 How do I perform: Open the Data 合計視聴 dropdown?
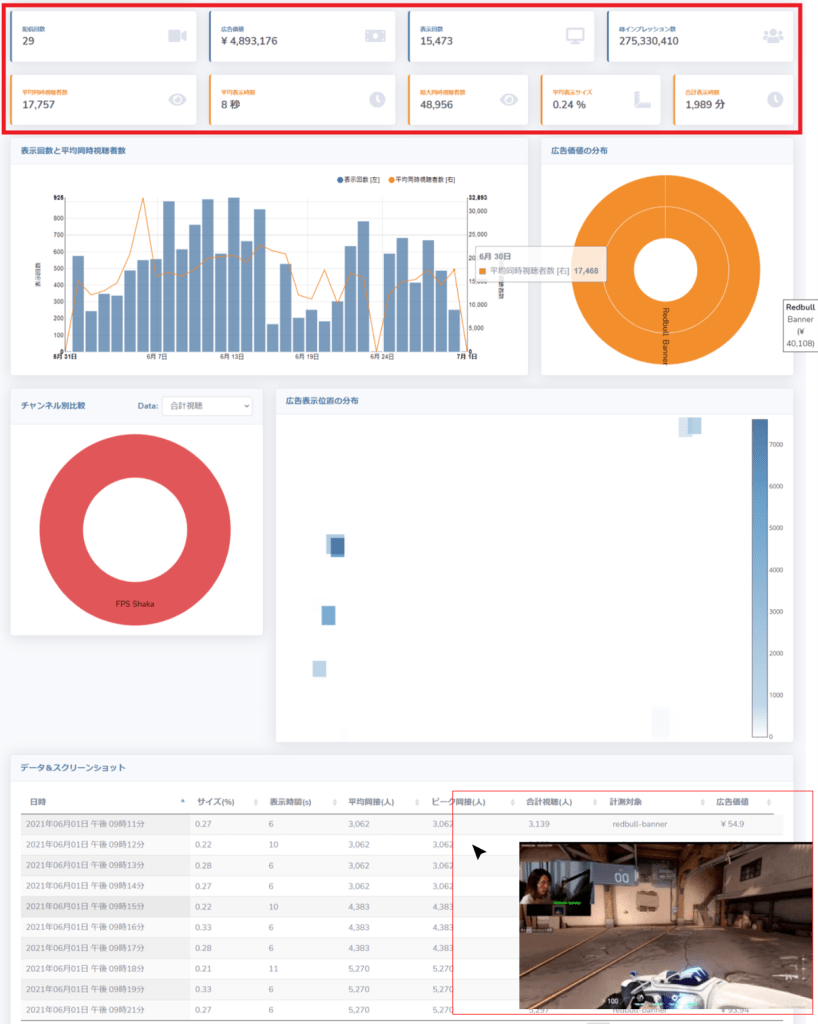[207, 406]
